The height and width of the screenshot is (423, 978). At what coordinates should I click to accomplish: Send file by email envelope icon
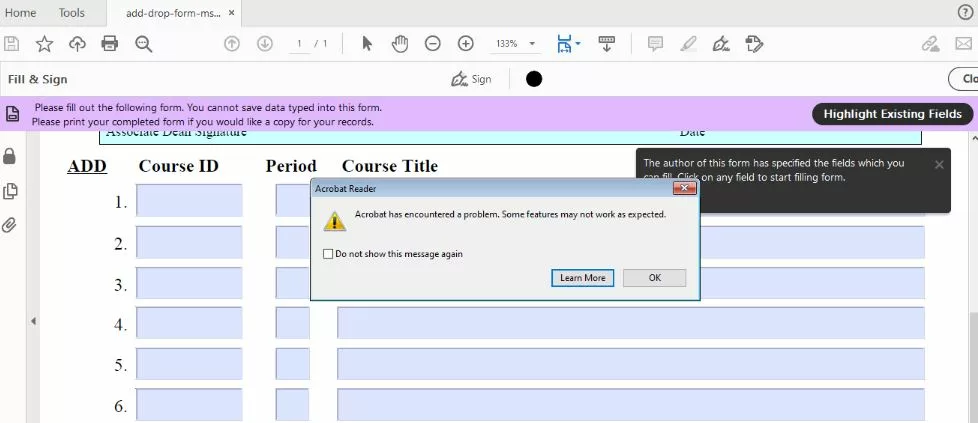pyautogui.click(x=964, y=44)
